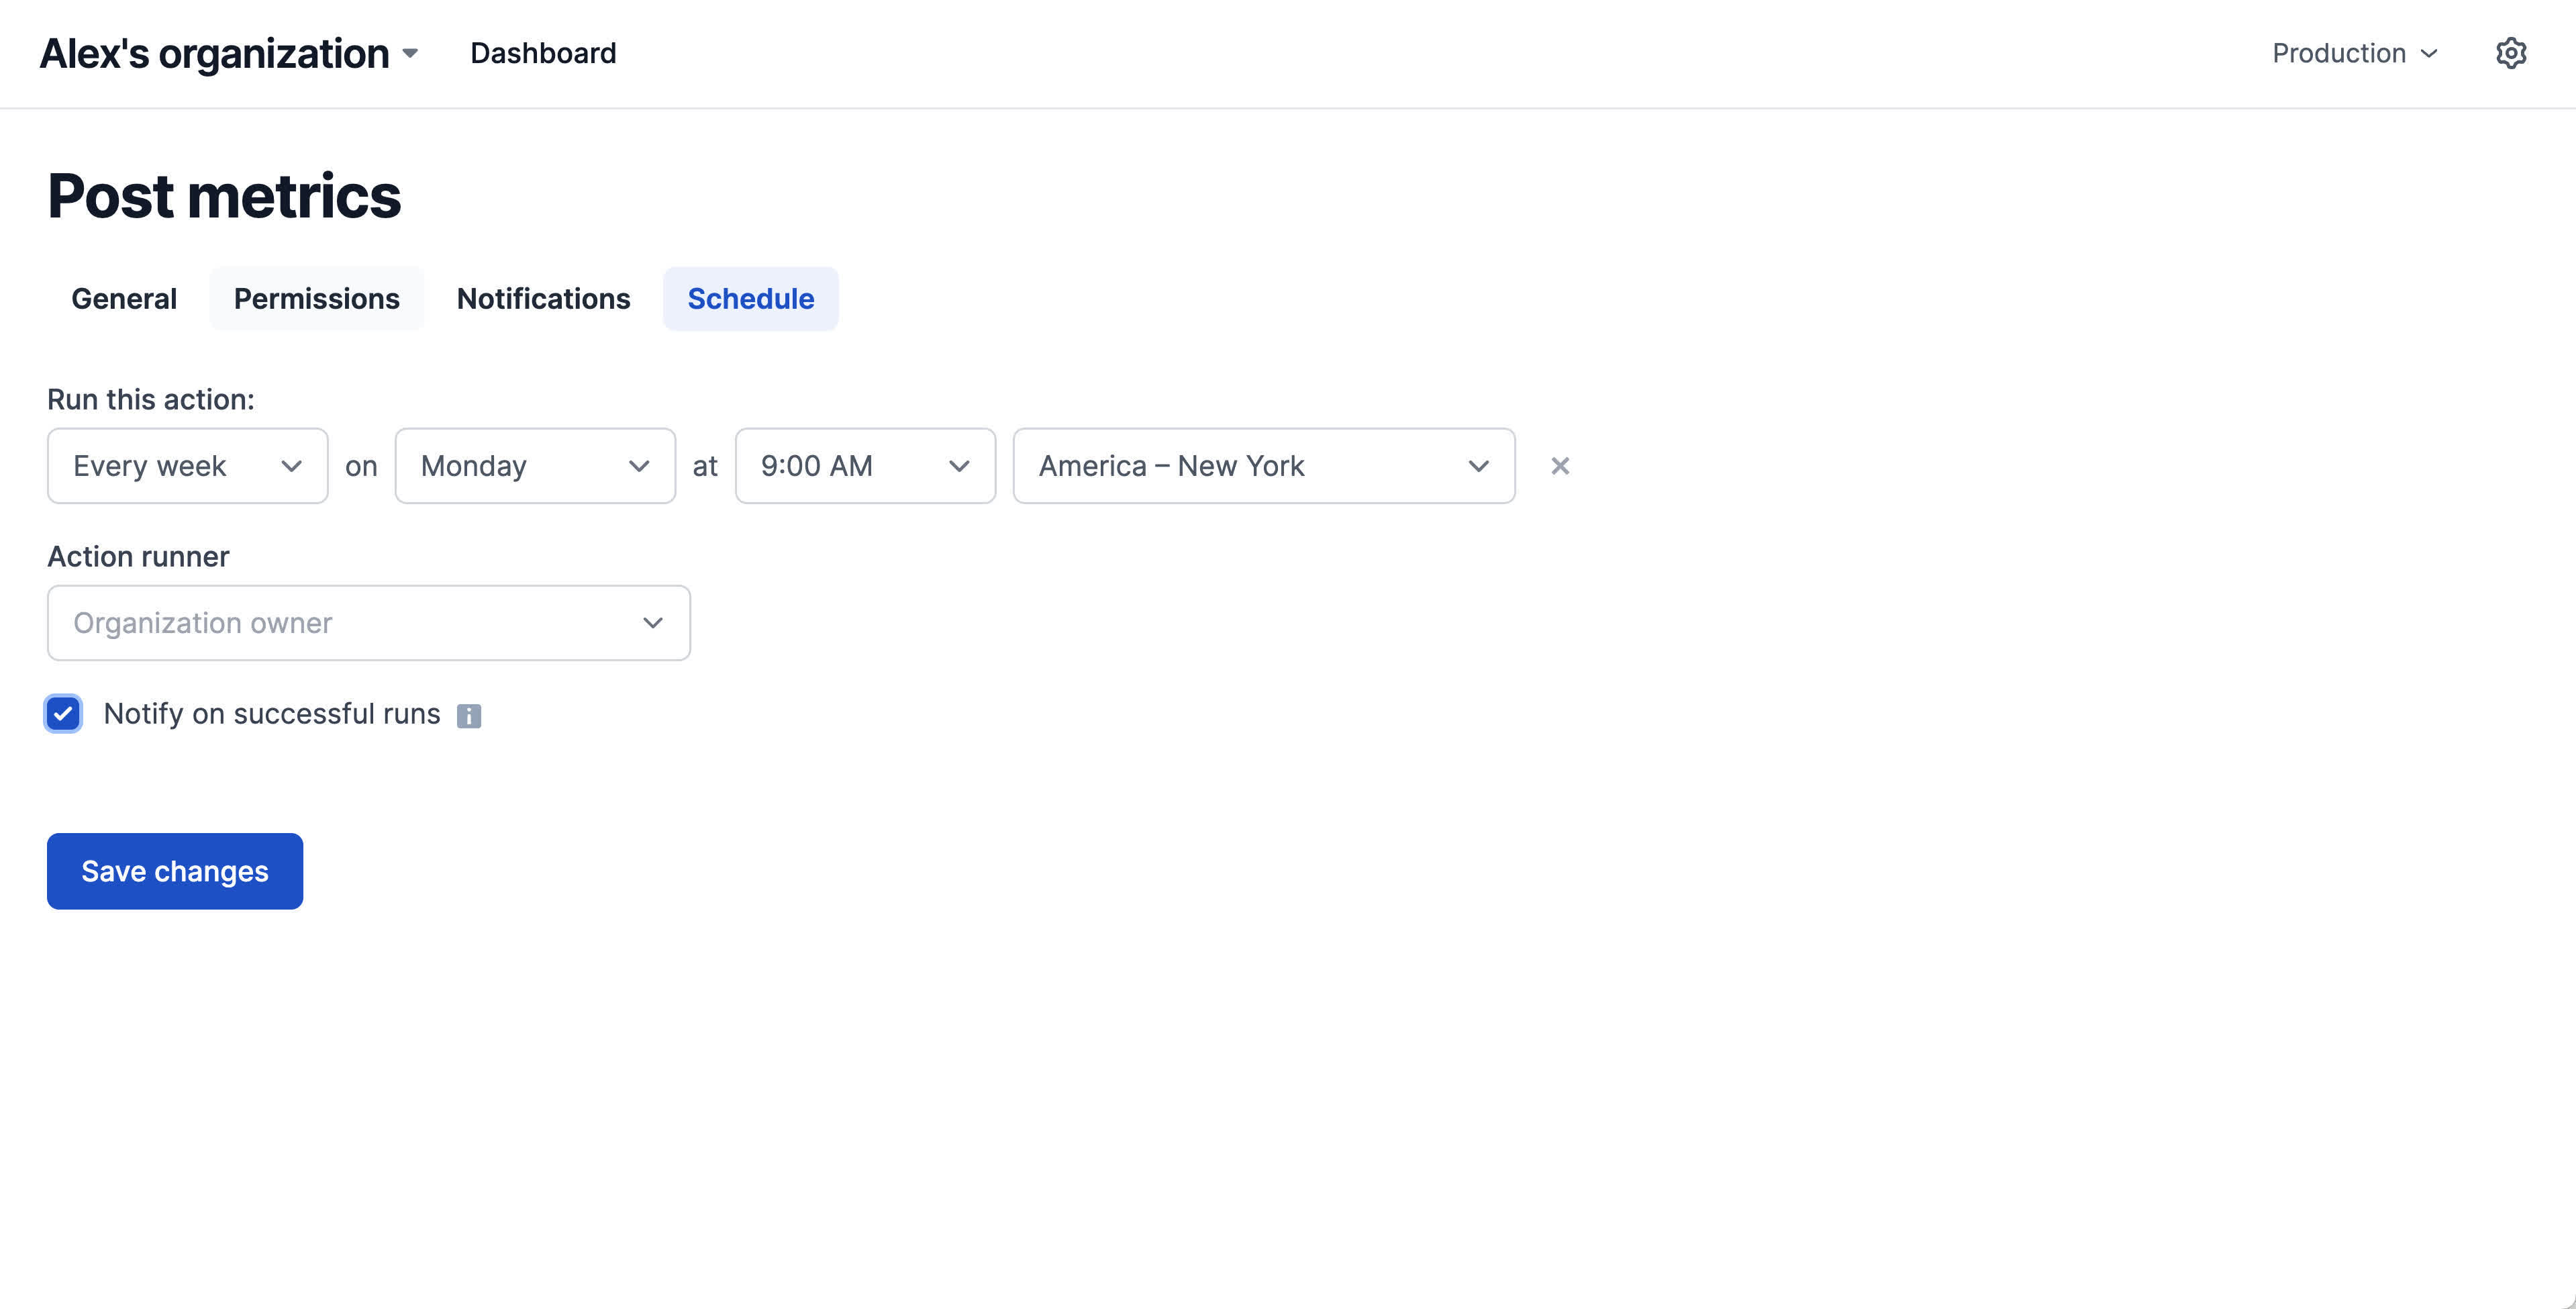Change the America – New York timezone
The image size is (2576, 1309).
pyautogui.click(x=1263, y=466)
